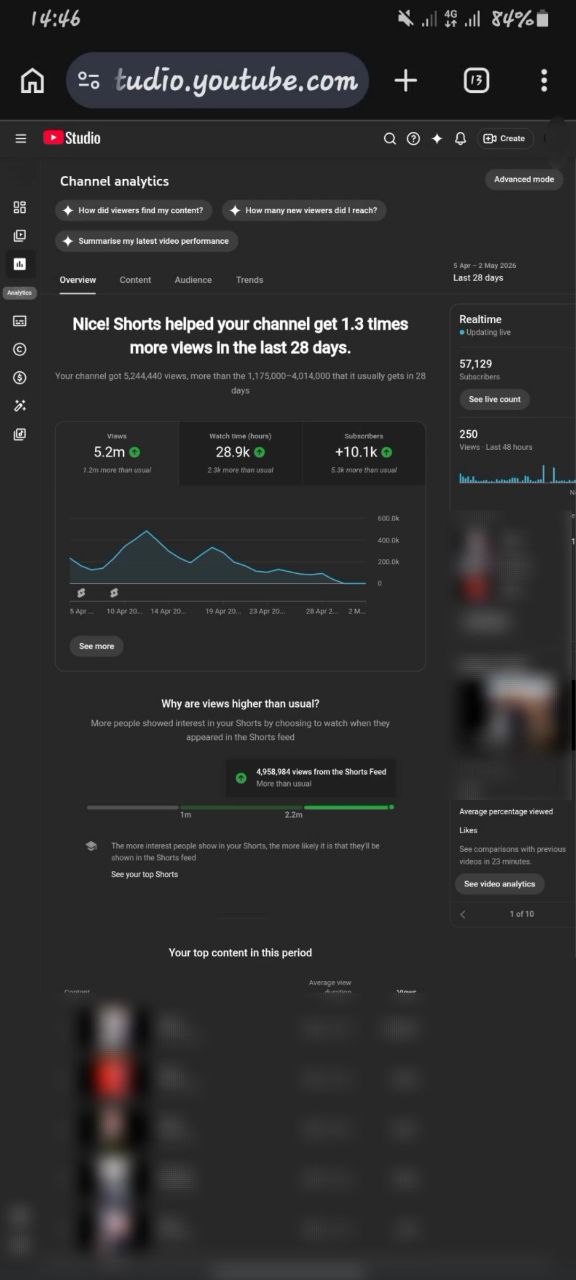The height and width of the screenshot is (1280, 576).
Task: Open the Earn dollar icon in sidebar
Action: (19, 378)
